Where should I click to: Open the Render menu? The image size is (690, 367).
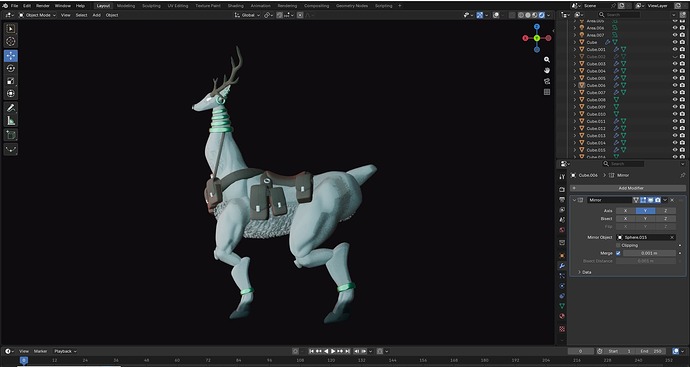pyautogui.click(x=43, y=6)
